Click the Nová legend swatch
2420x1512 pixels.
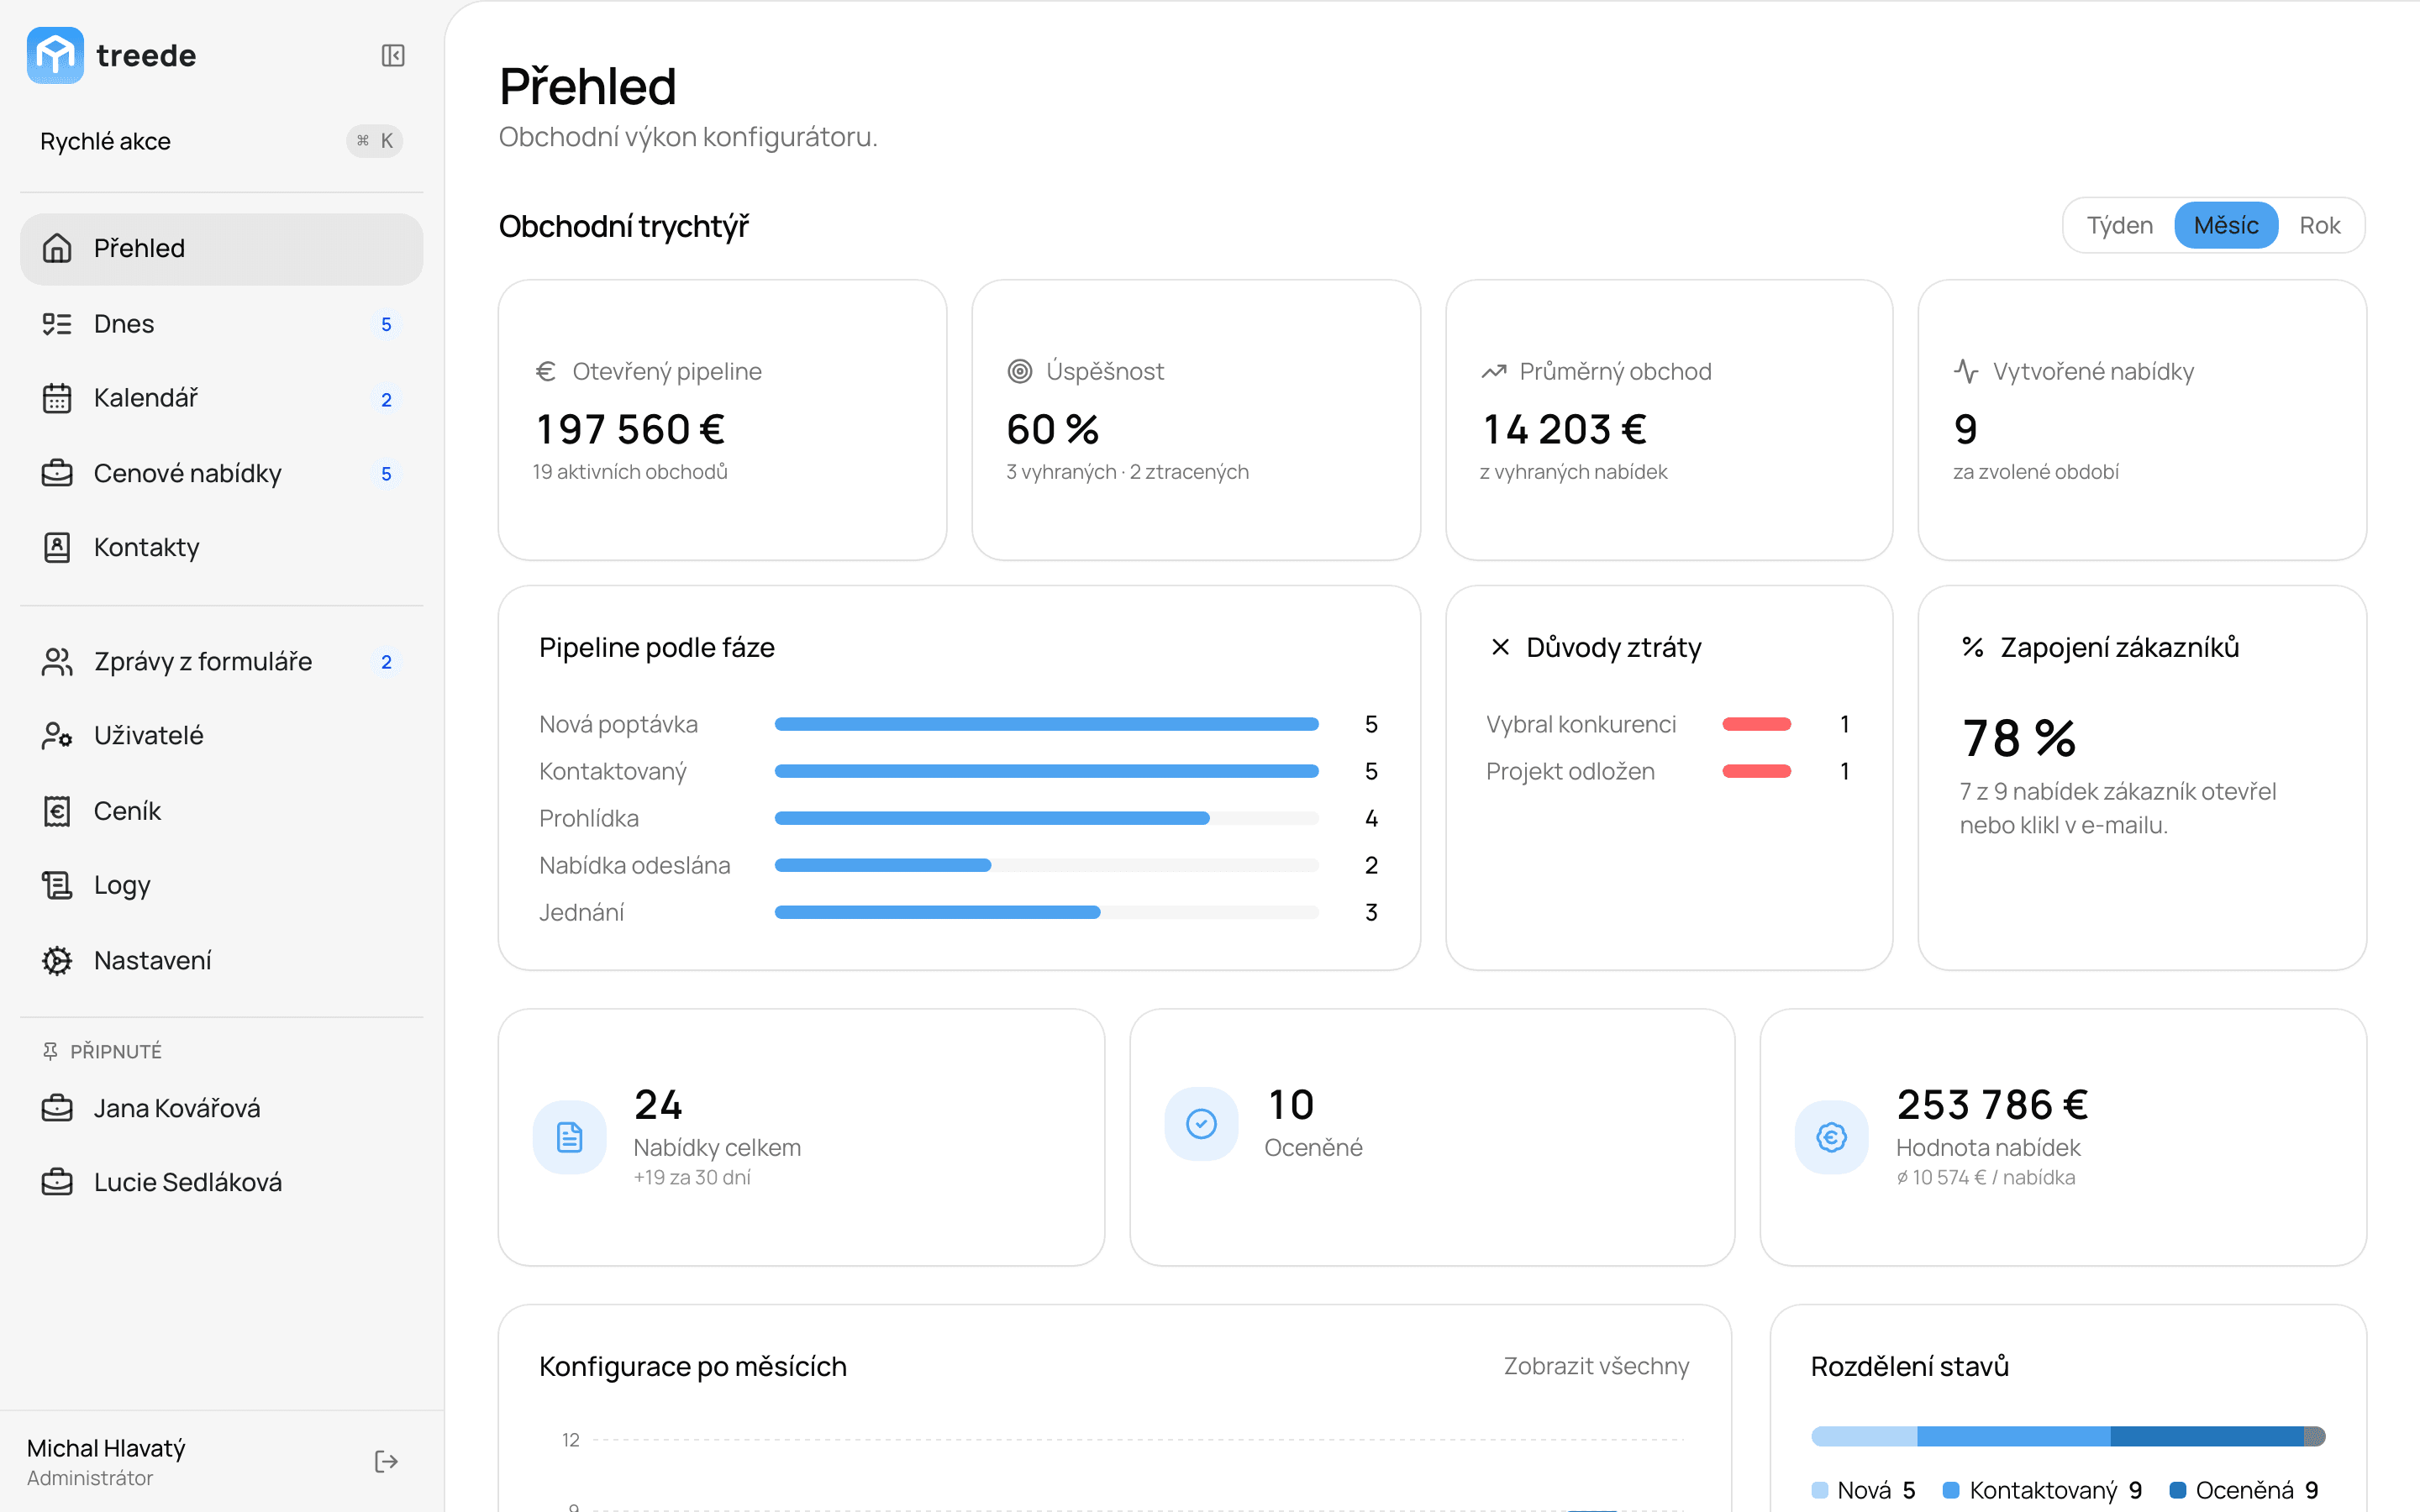[x=1820, y=1490]
